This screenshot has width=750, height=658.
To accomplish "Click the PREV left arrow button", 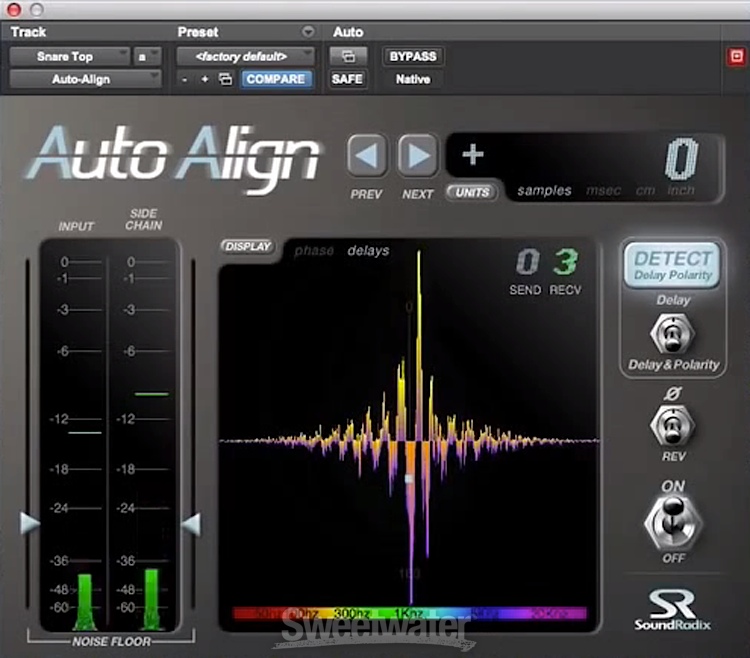I will tap(367, 157).
